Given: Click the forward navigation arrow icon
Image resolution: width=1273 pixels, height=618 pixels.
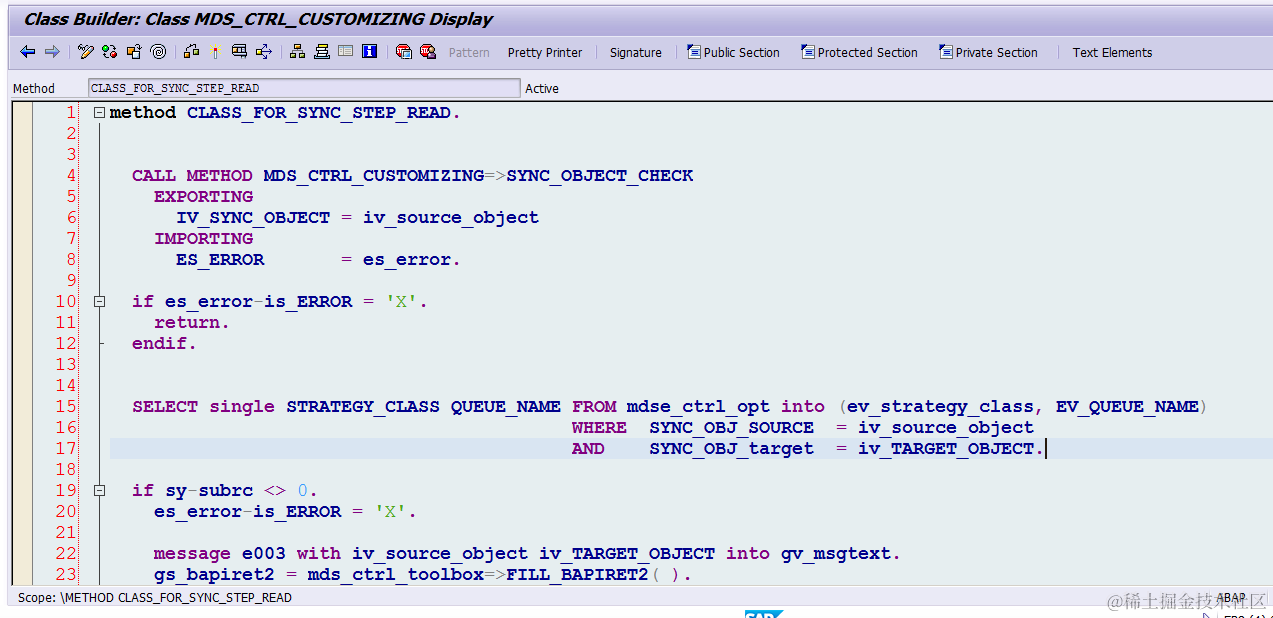Looking at the screenshot, I should point(51,51).
